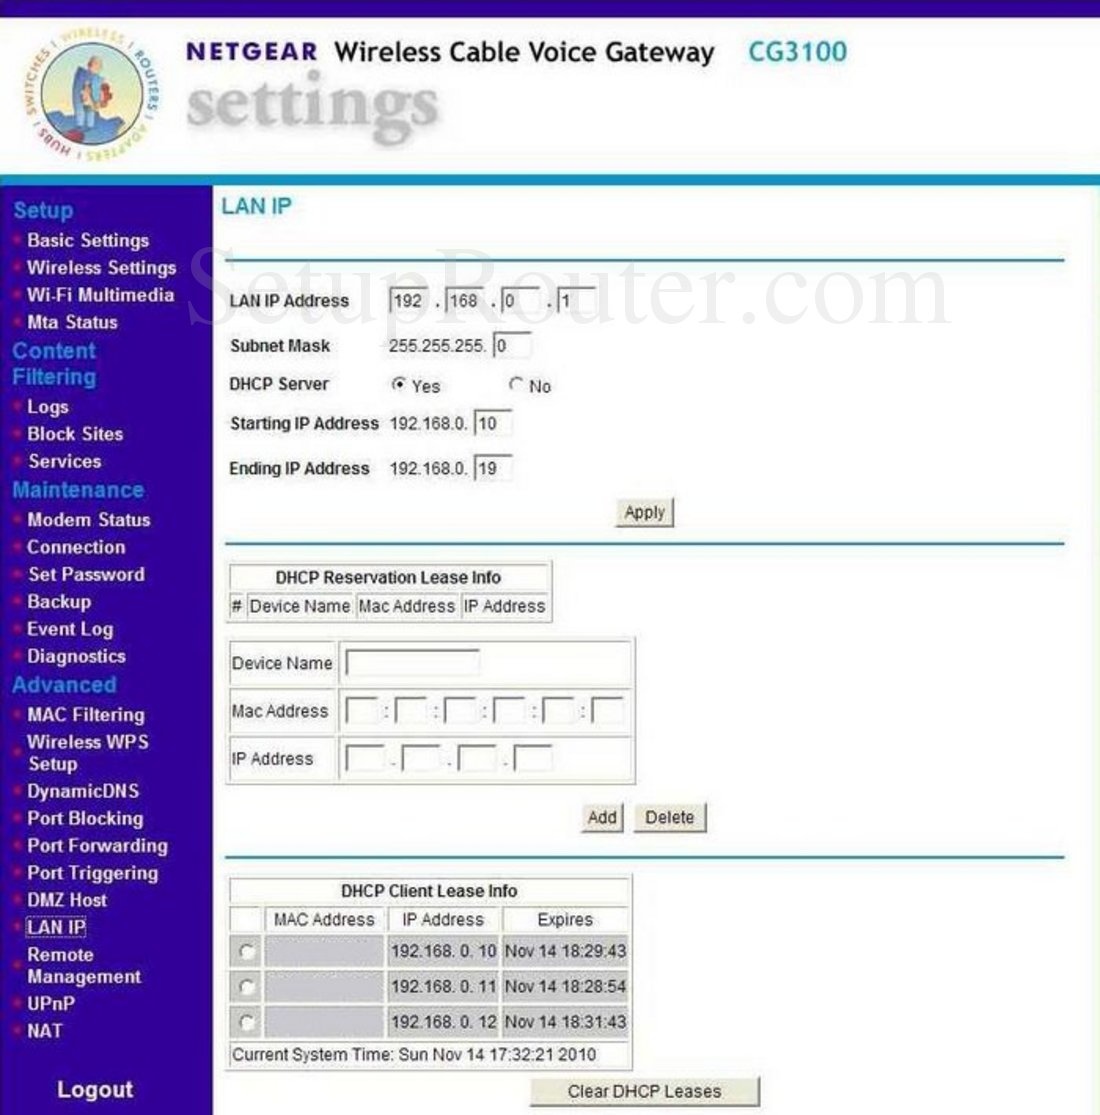The width and height of the screenshot is (1100, 1115).
Task: Open Wireless WPS Setup
Action: click(x=87, y=752)
